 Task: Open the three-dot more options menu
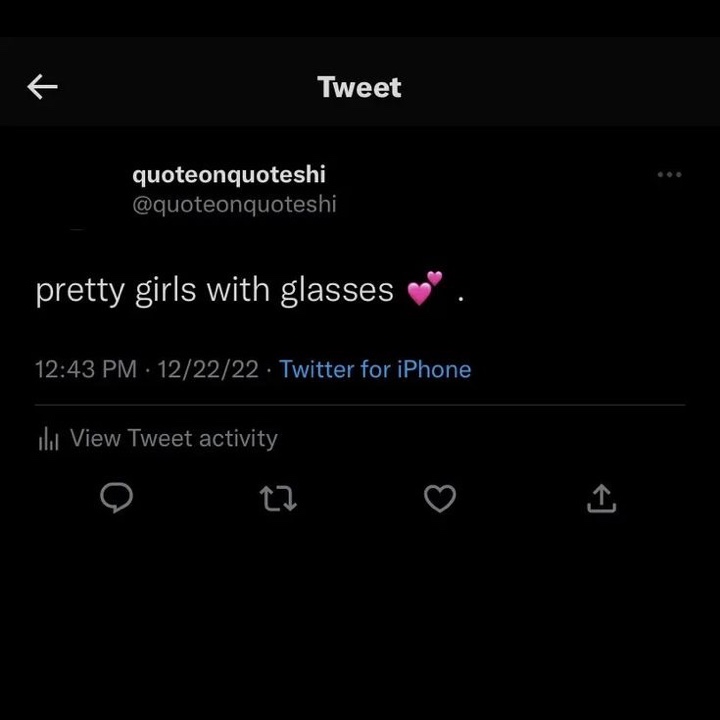[x=669, y=175]
